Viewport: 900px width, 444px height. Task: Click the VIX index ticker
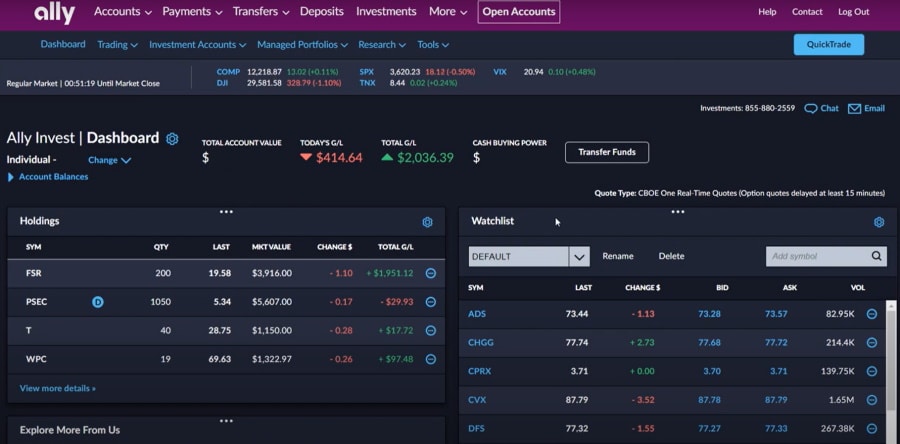[x=499, y=72]
